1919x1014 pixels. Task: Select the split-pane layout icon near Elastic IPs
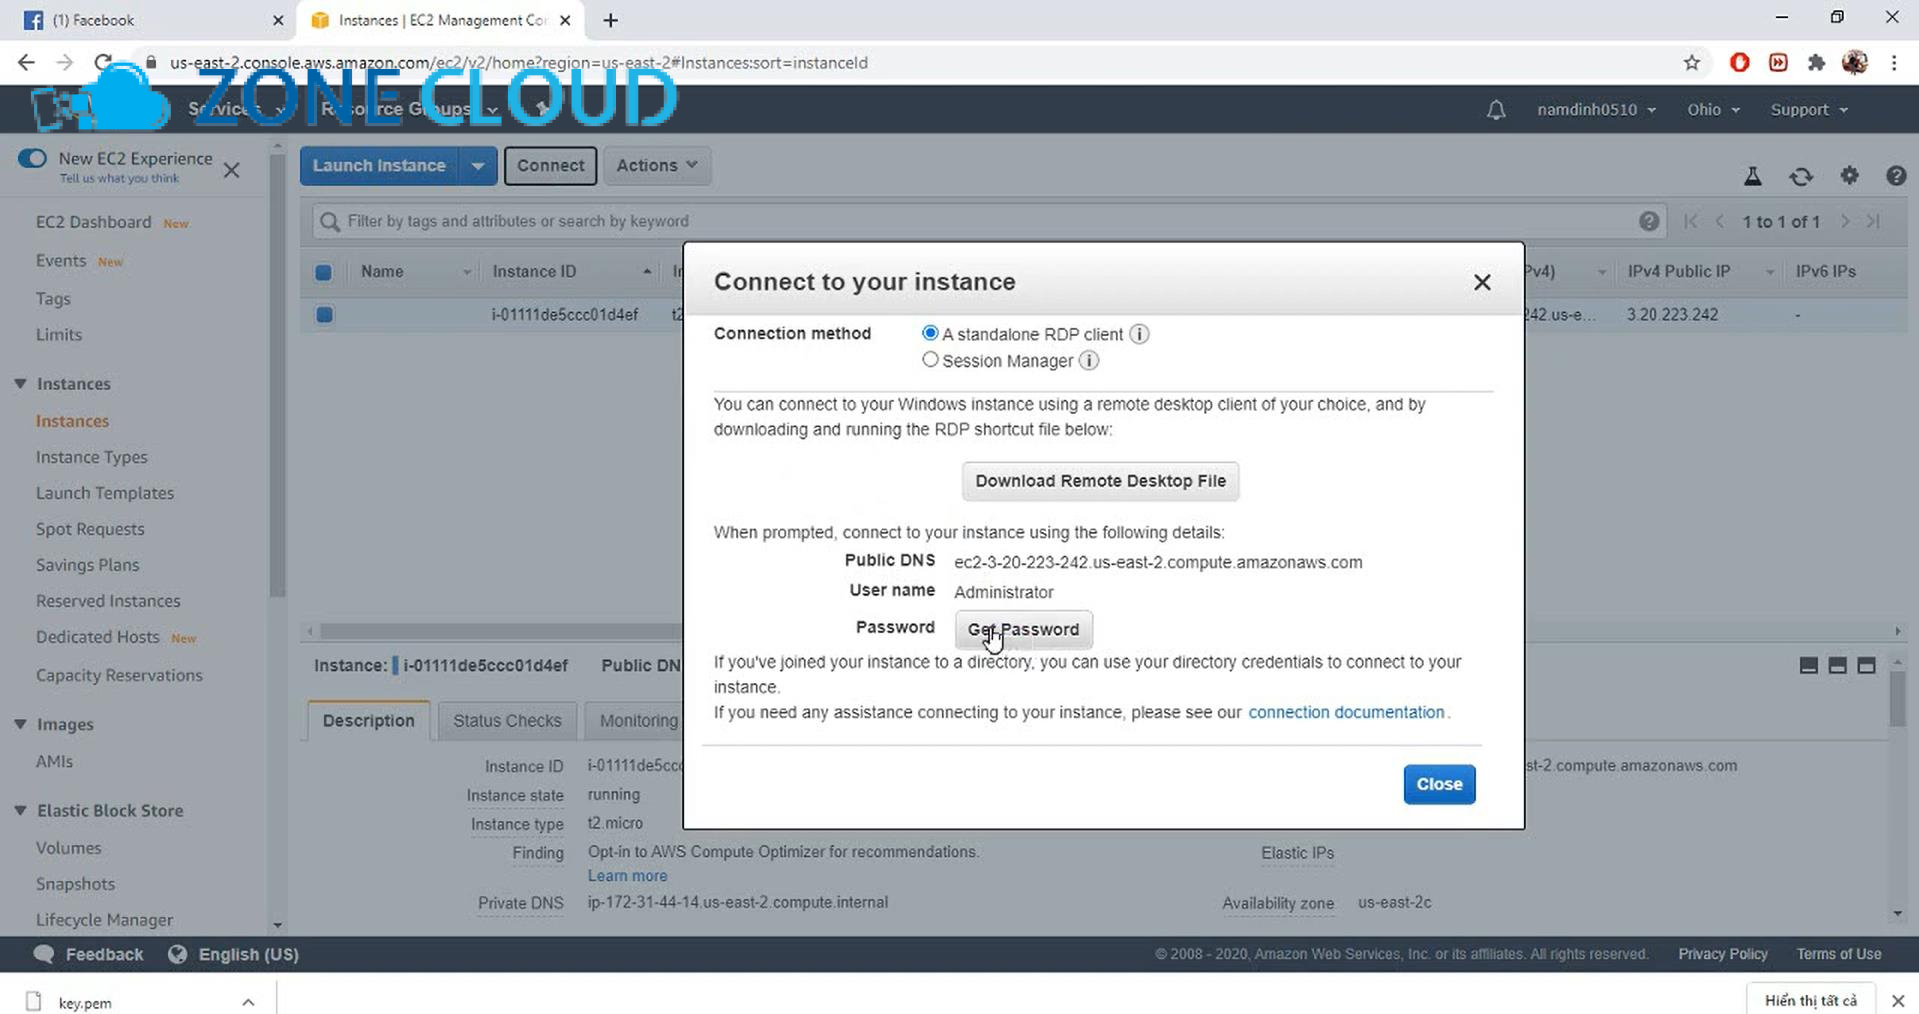pos(1836,665)
